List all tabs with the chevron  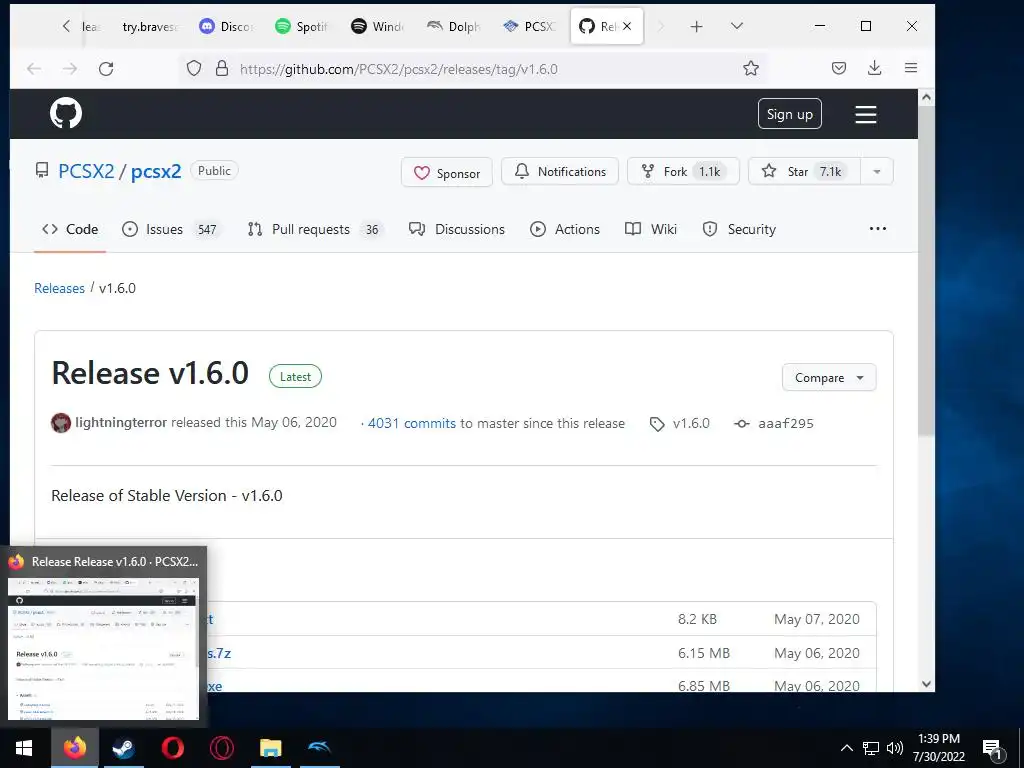point(737,26)
